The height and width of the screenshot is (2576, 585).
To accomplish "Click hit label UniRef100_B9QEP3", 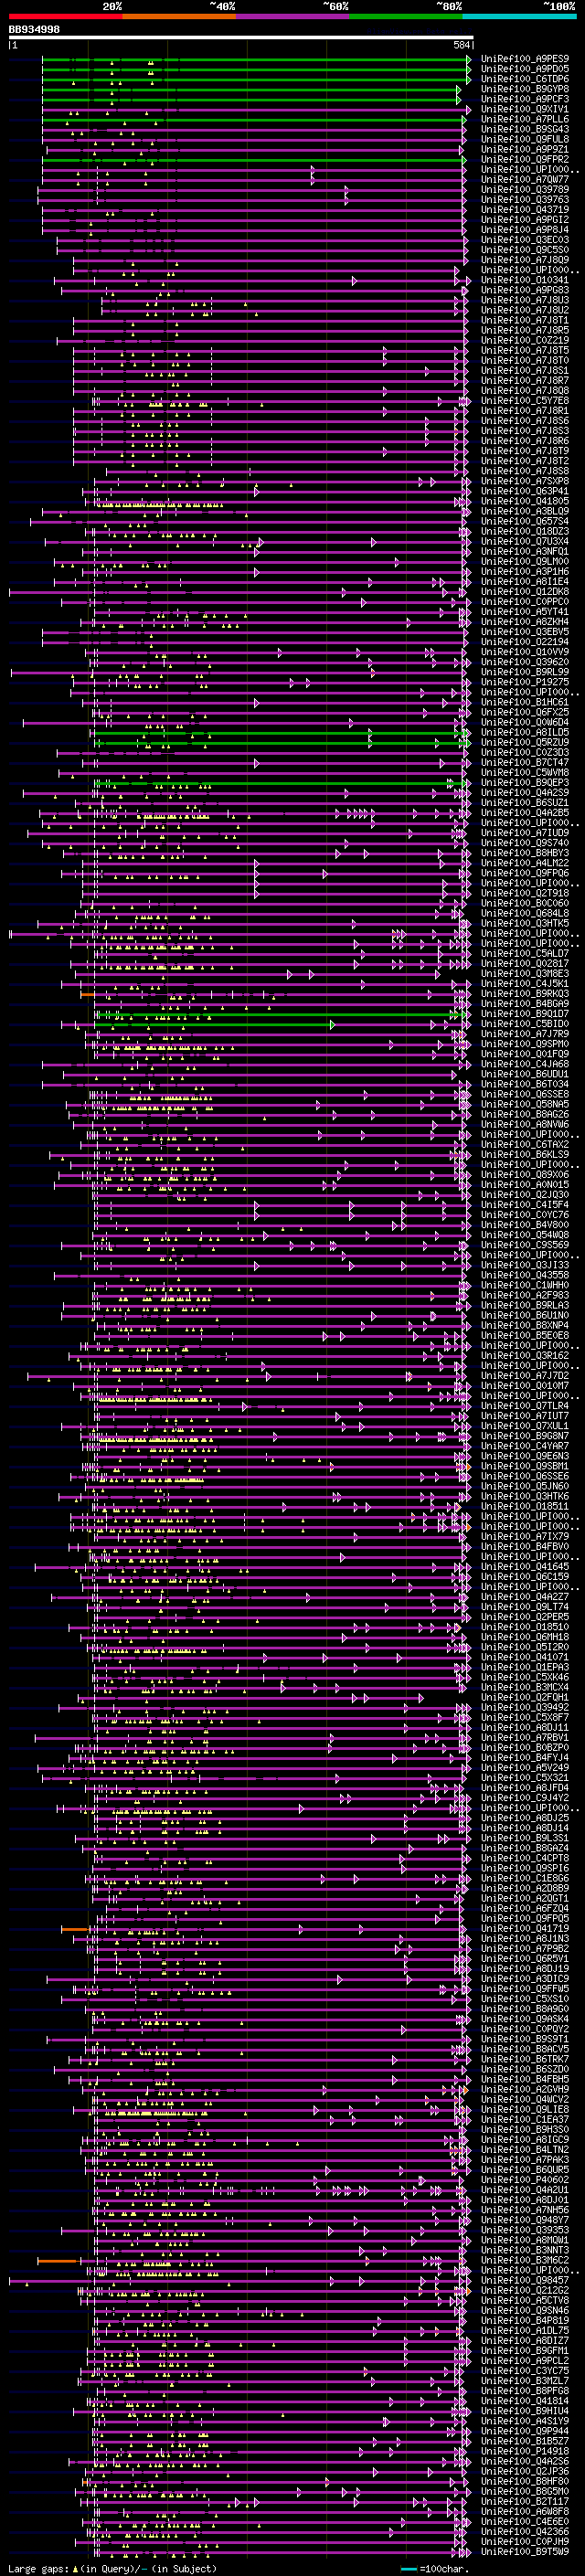I will (x=525, y=783).
